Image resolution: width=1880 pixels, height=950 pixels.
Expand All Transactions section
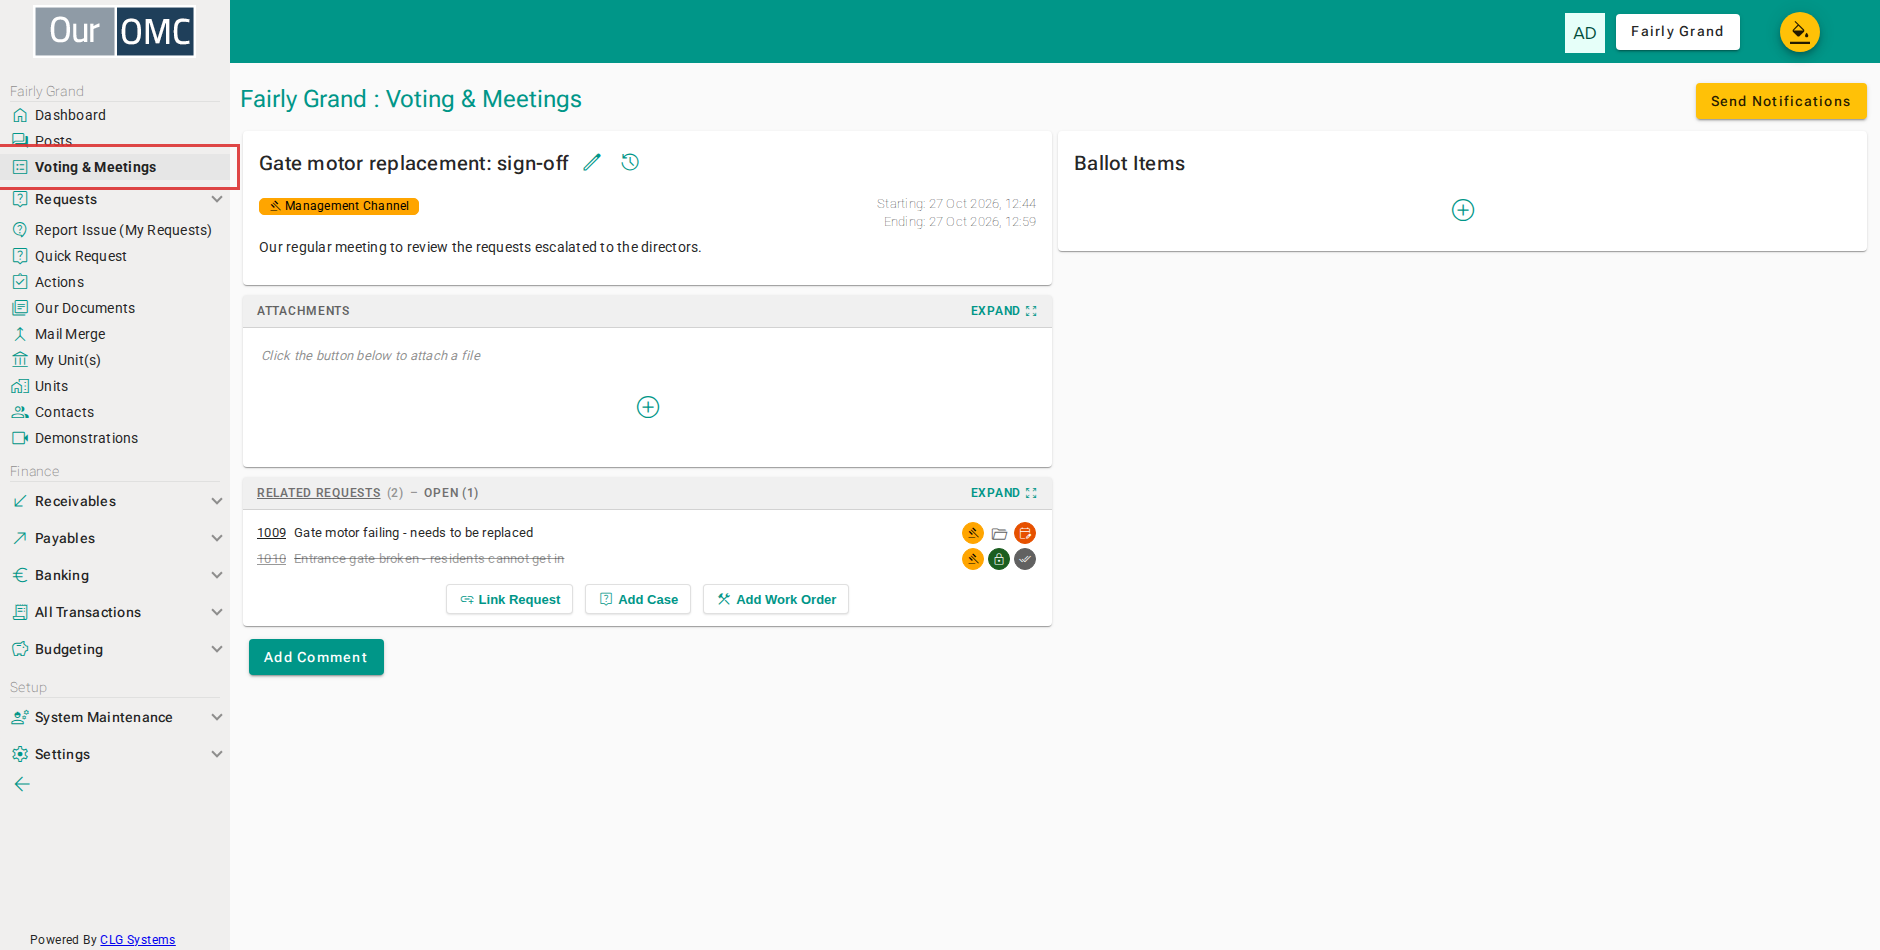217,612
